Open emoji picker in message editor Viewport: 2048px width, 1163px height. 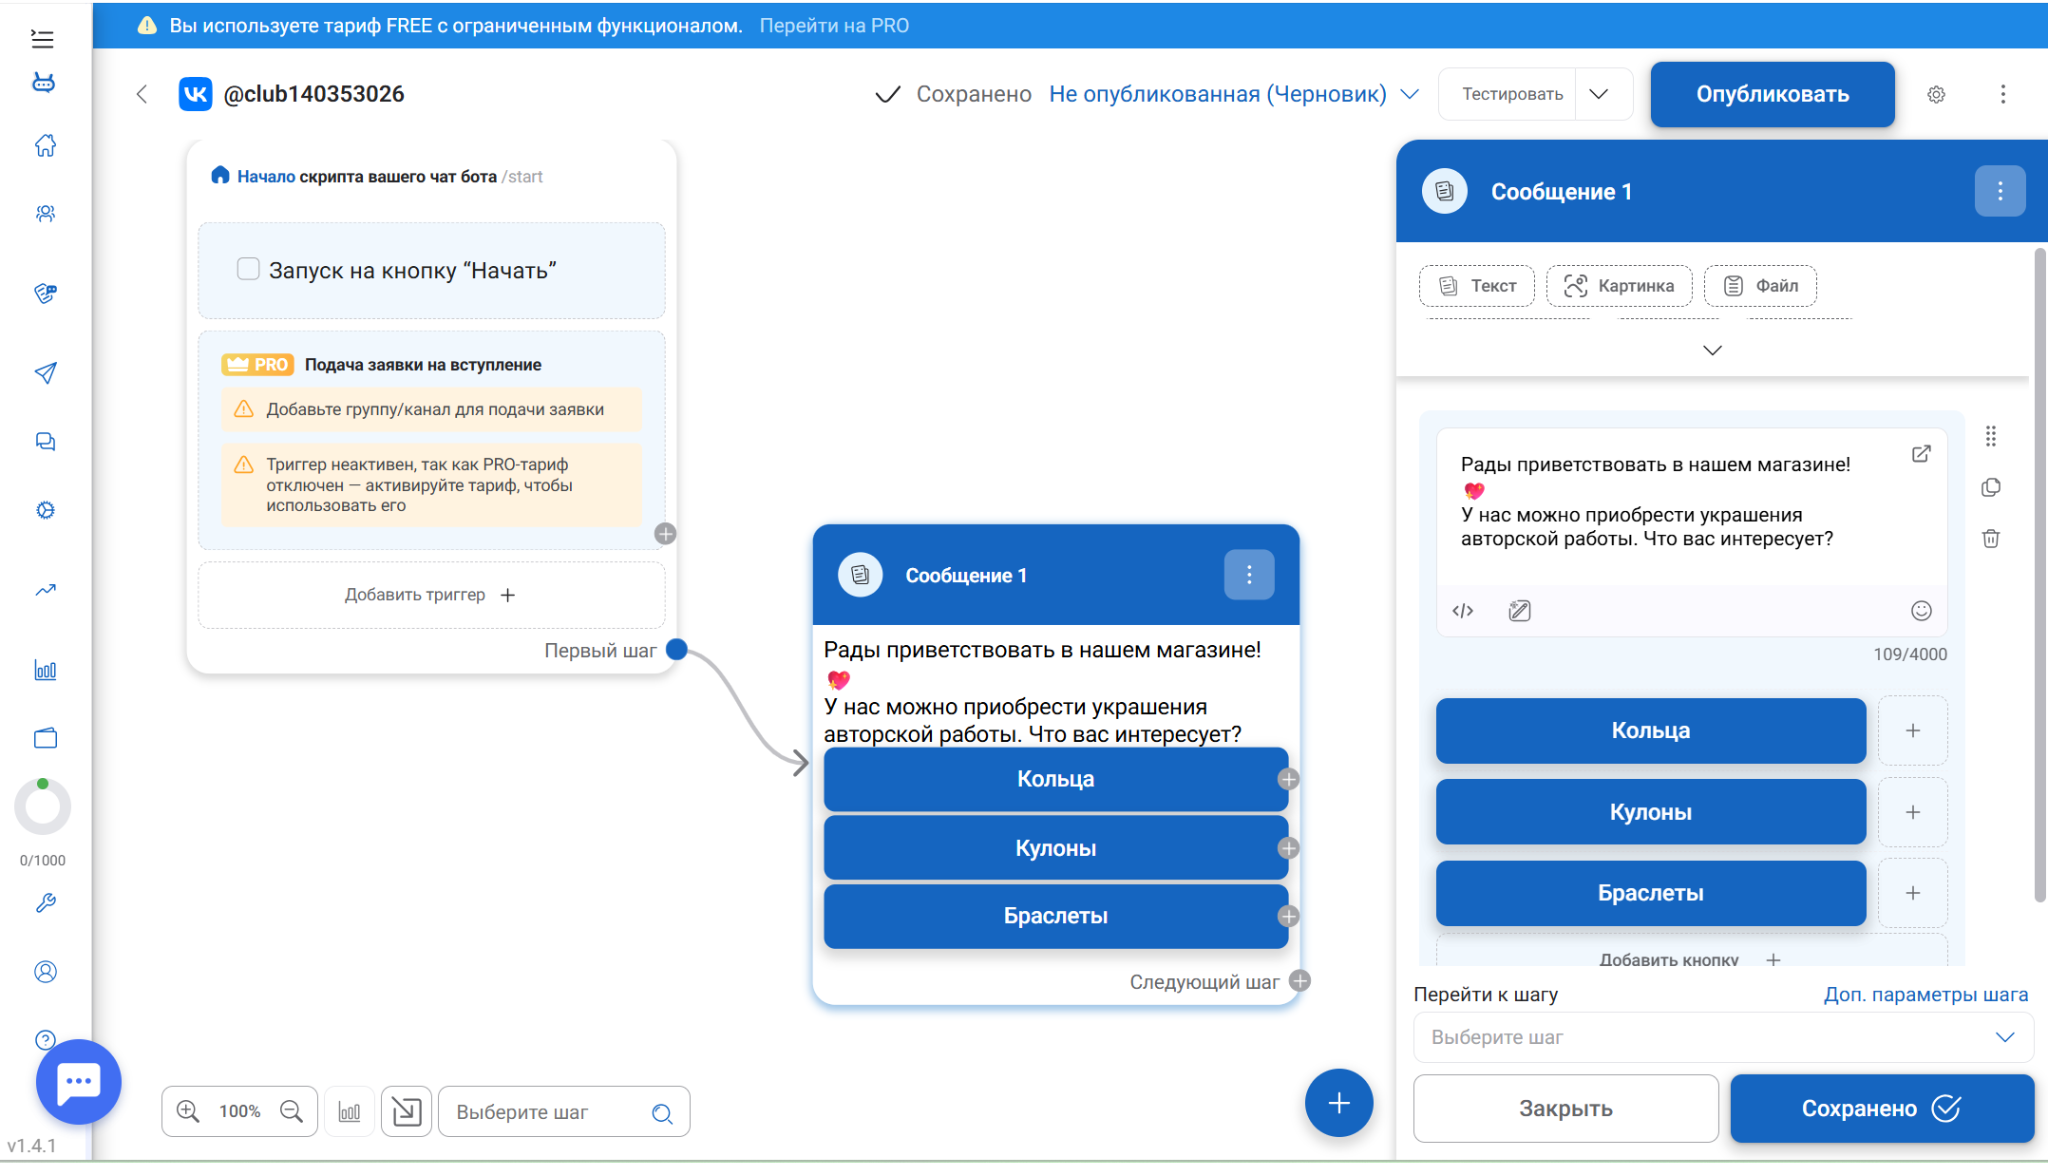pos(1920,610)
